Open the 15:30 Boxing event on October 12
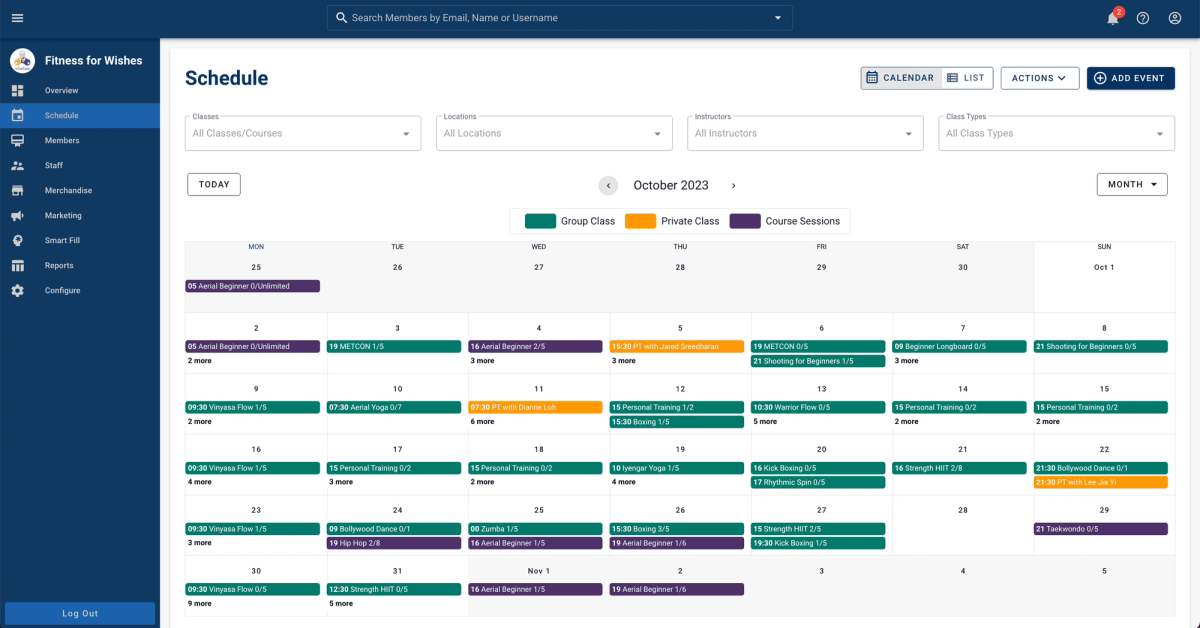The image size is (1200, 628). [677, 421]
